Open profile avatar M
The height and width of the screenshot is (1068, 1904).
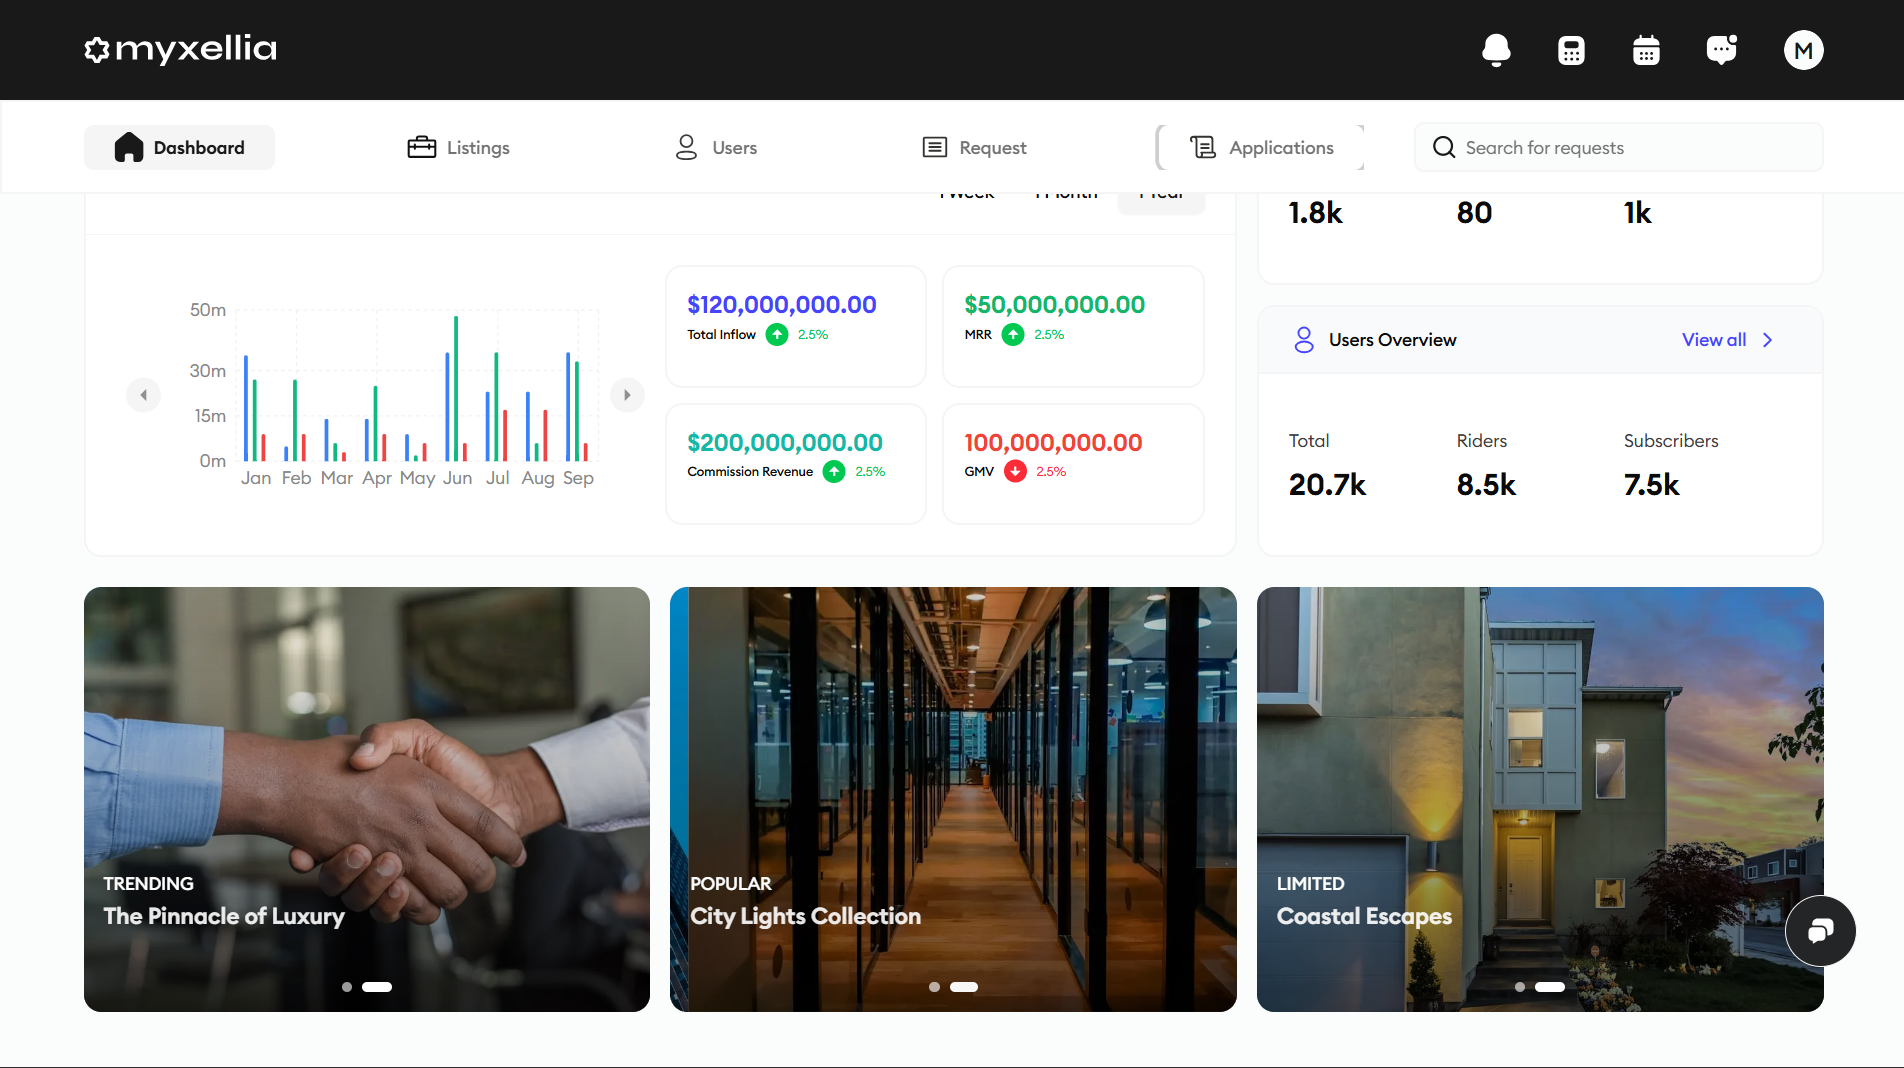click(1803, 50)
